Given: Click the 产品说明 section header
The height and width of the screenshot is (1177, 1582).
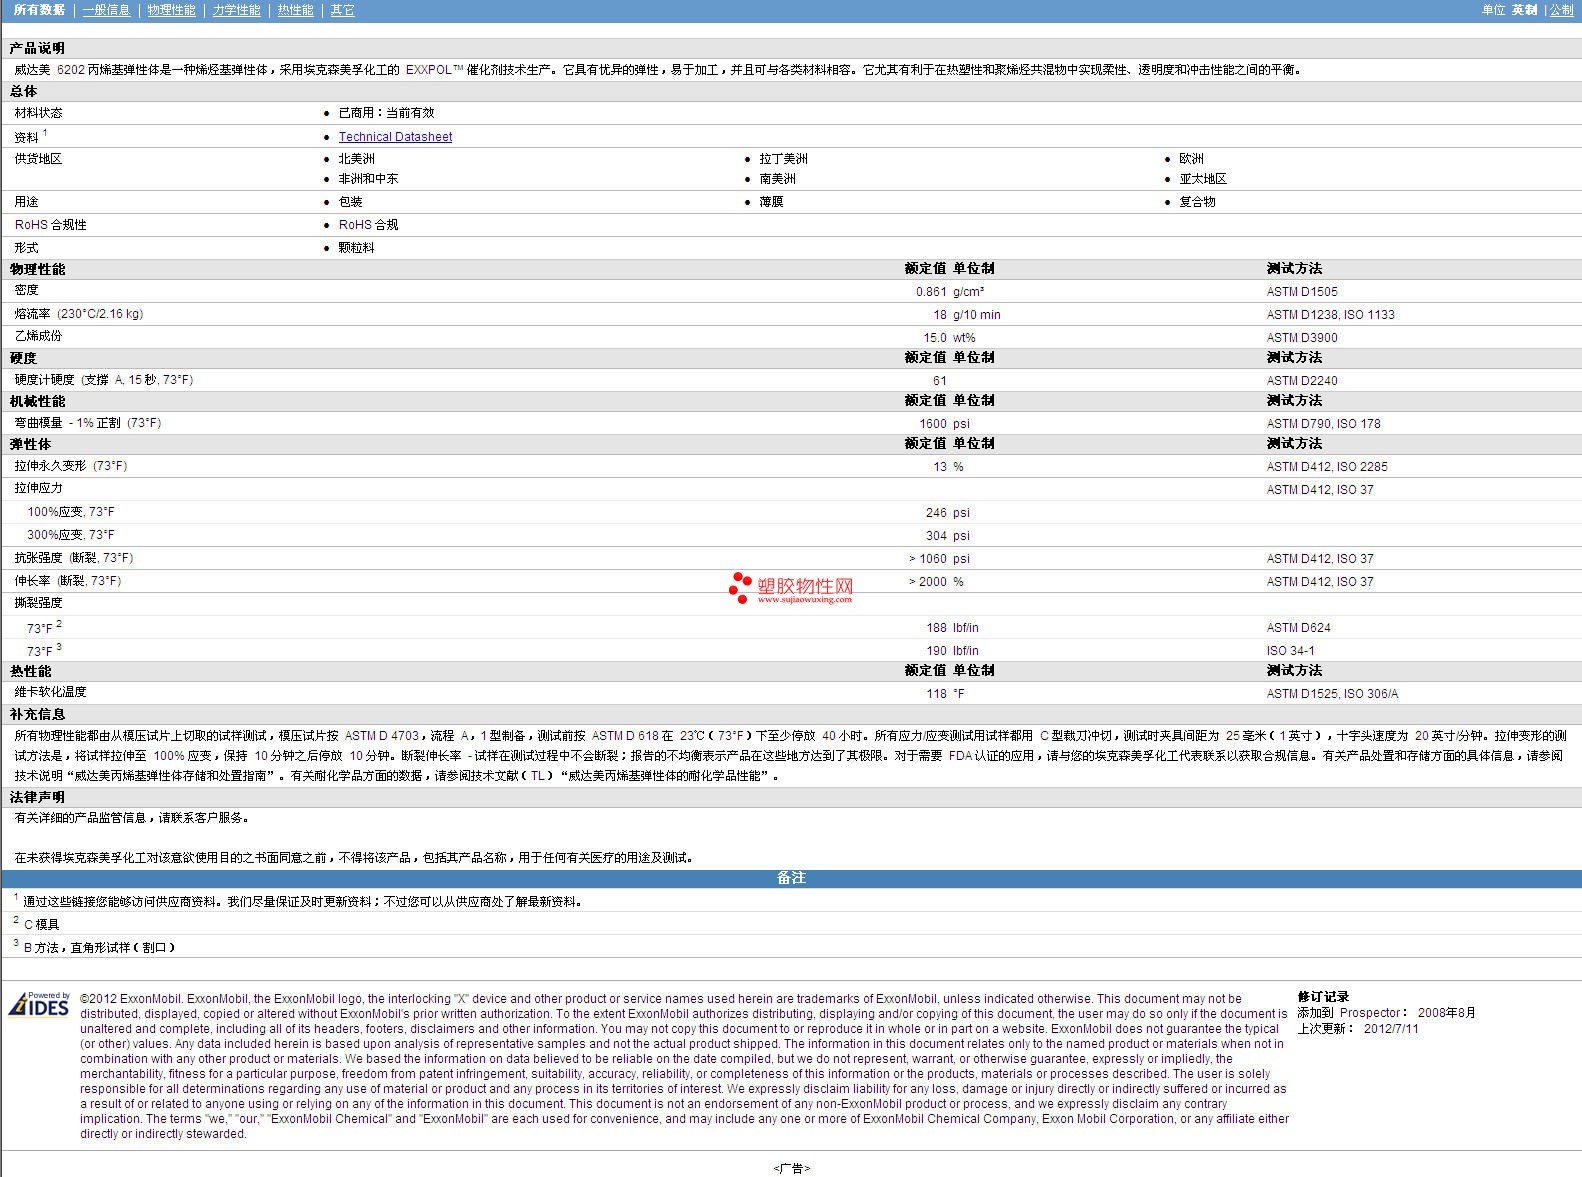Looking at the screenshot, I should [x=37, y=48].
